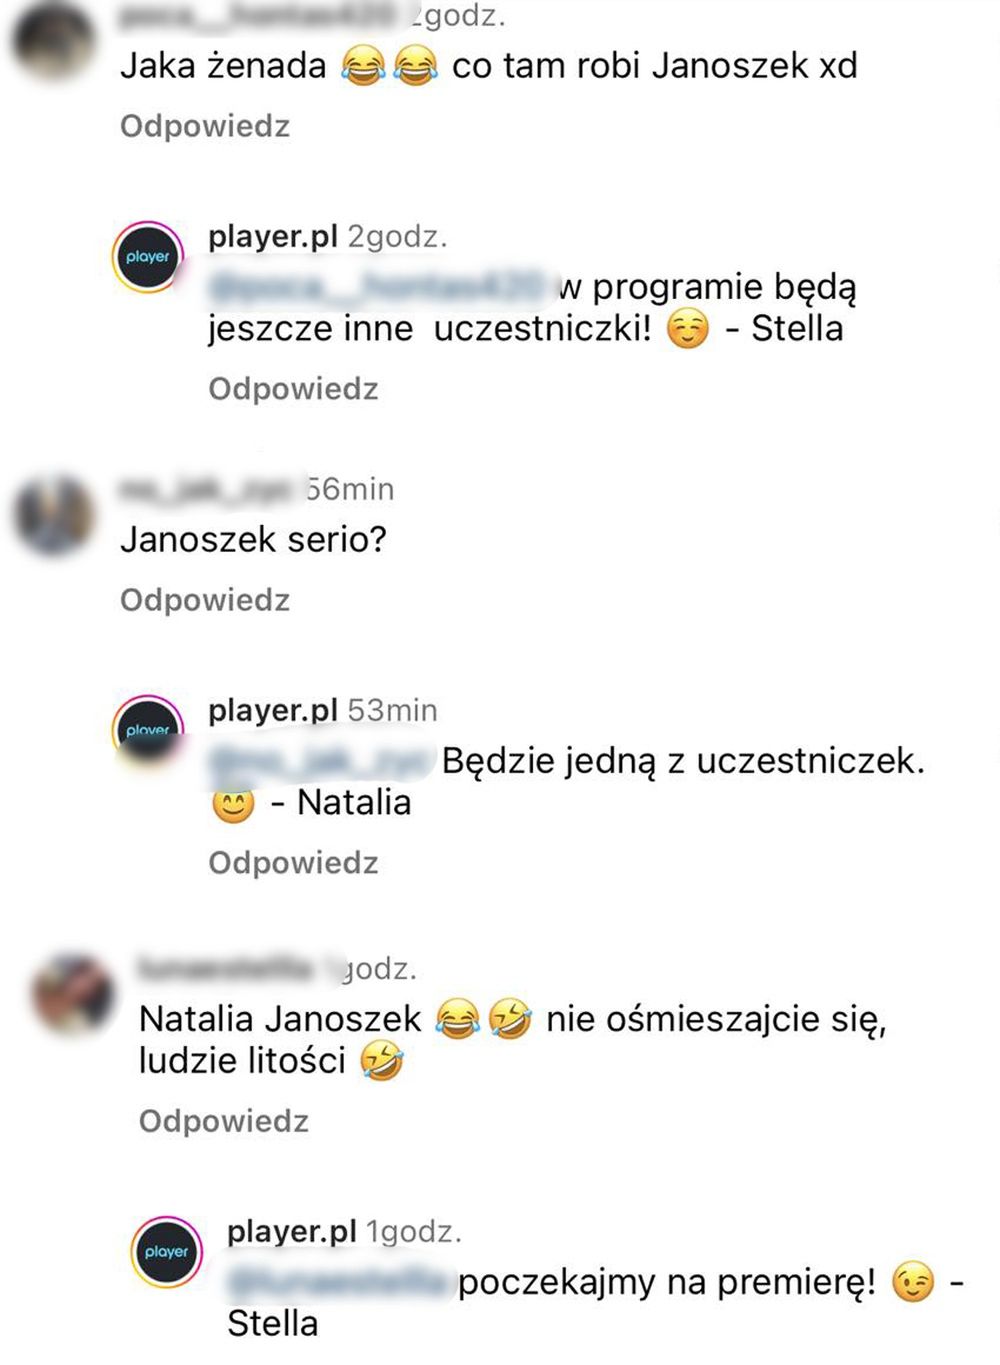This screenshot has height=1365, width=1000.
Task: Open blurred avatar of 'Jaka żenada' commenter
Action: tap(51, 40)
